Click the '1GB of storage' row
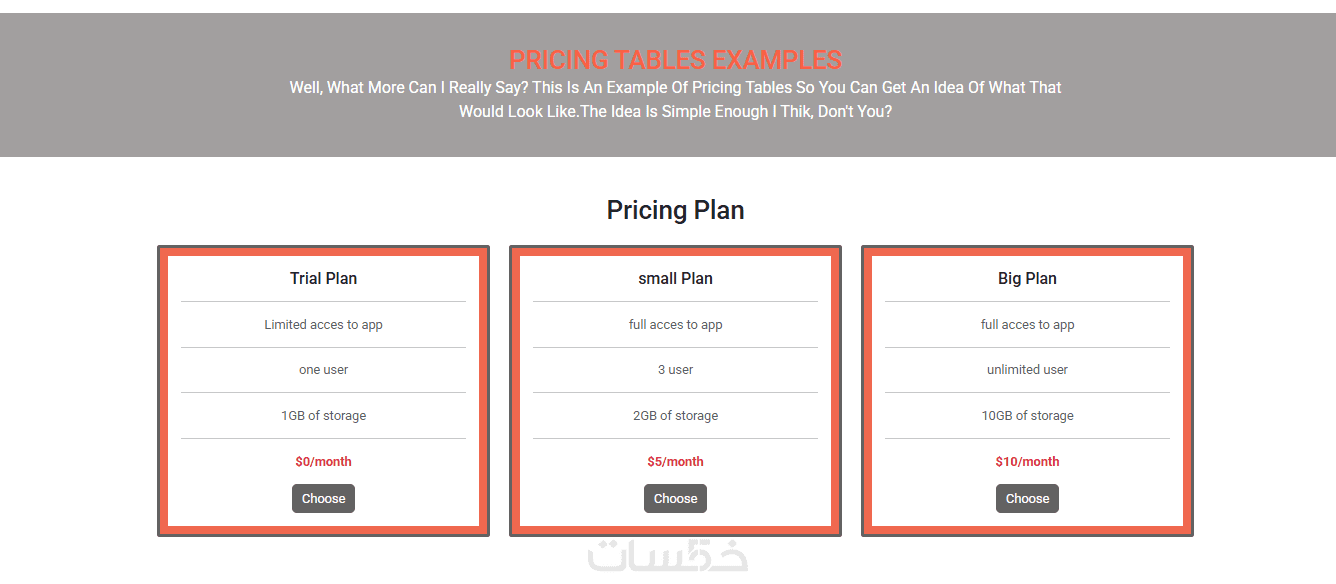This screenshot has height=584, width=1336. tap(323, 415)
